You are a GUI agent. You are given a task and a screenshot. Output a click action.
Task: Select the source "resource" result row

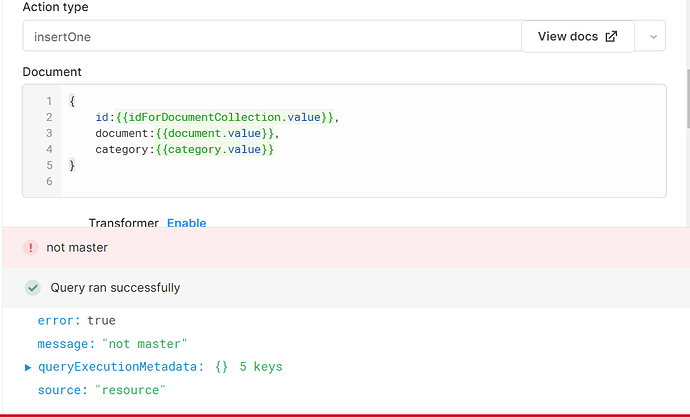tap(102, 390)
